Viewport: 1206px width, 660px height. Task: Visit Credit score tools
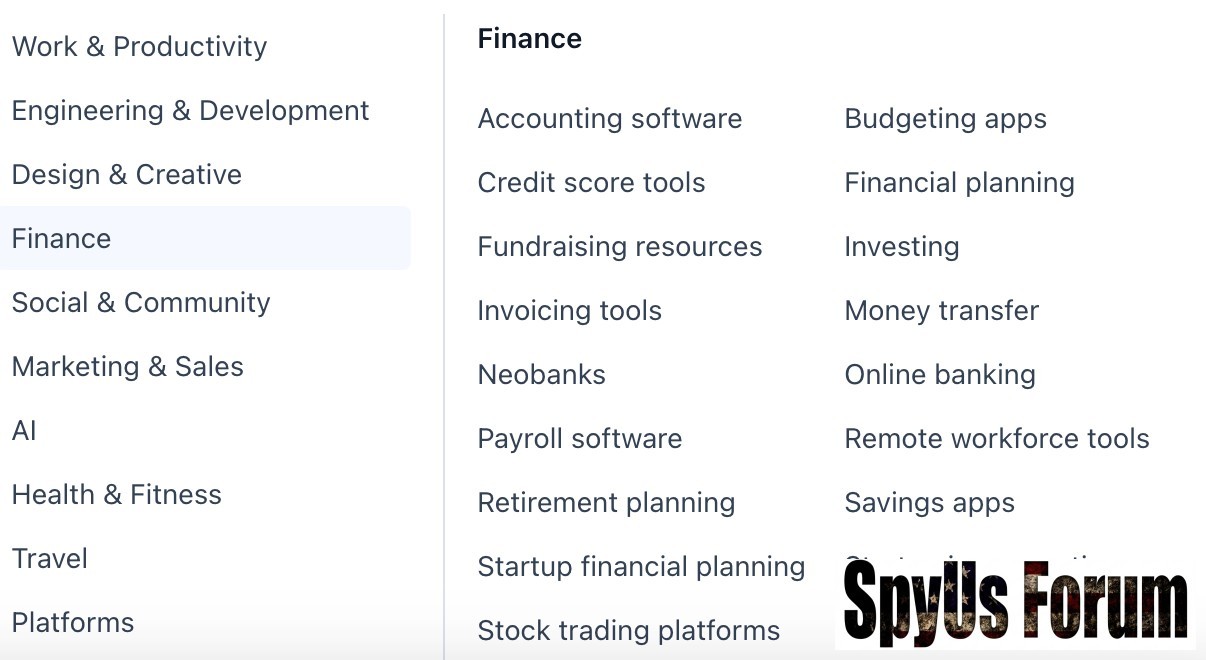pyautogui.click(x=591, y=183)
